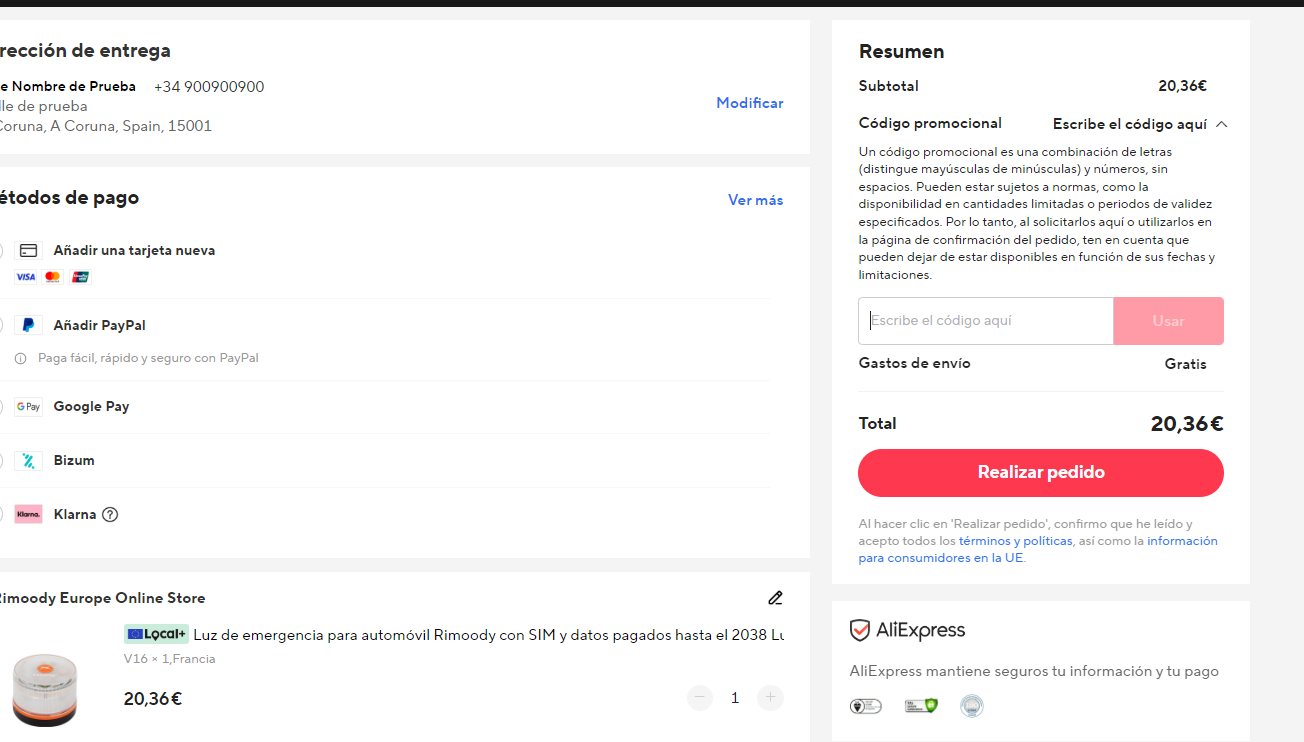
Task: Click the credit card icon beside Añadir una tarjeta nueva
Action: pyautogui.click(x=29, y=251)
